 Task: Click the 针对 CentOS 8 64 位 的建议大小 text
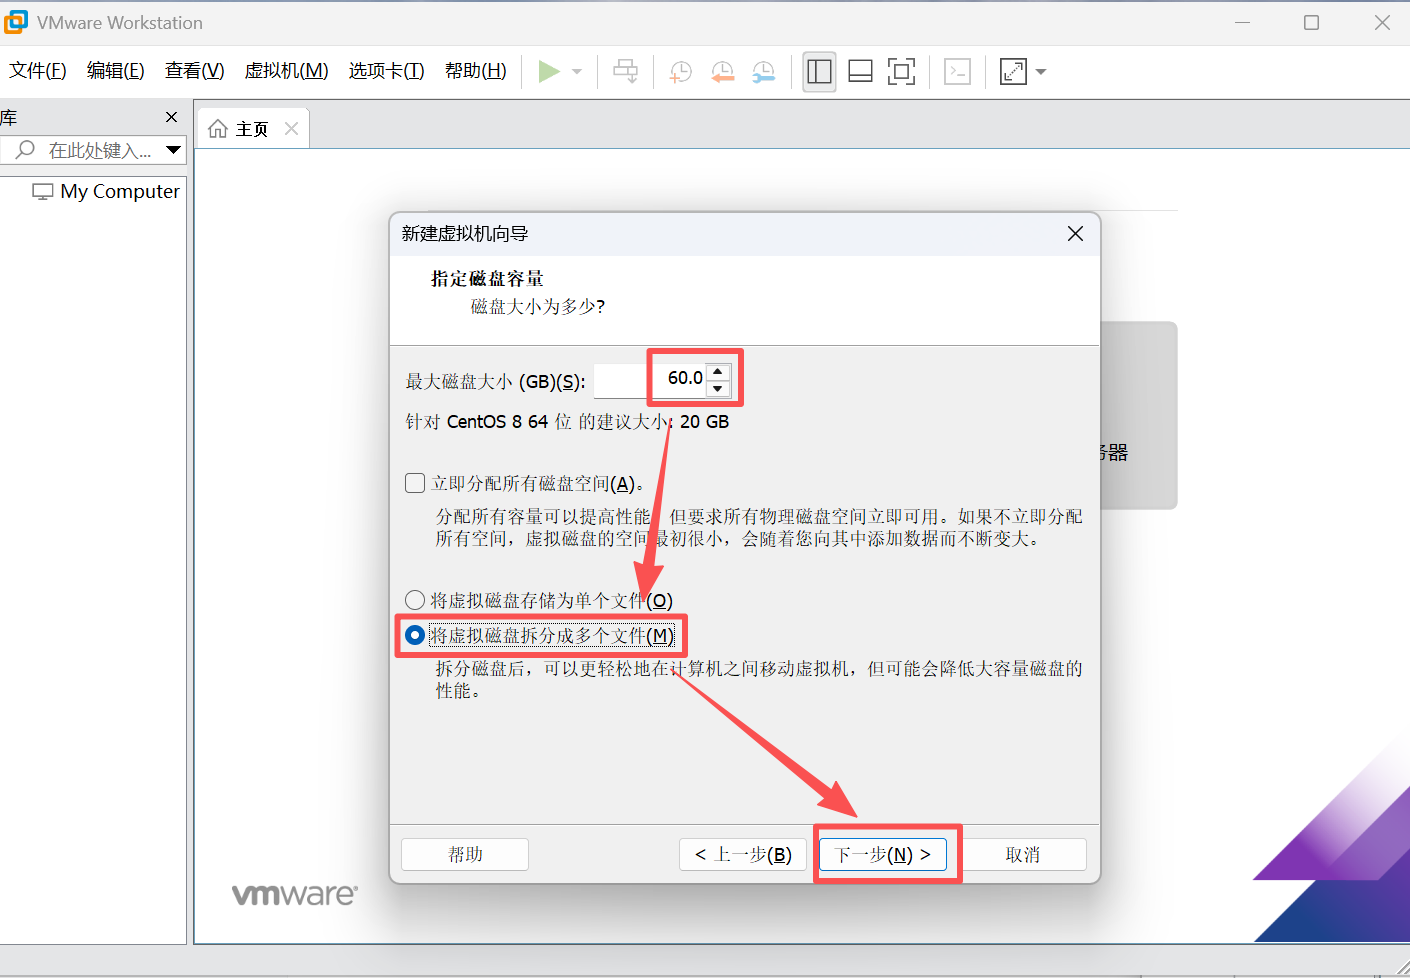coord(567,422)
